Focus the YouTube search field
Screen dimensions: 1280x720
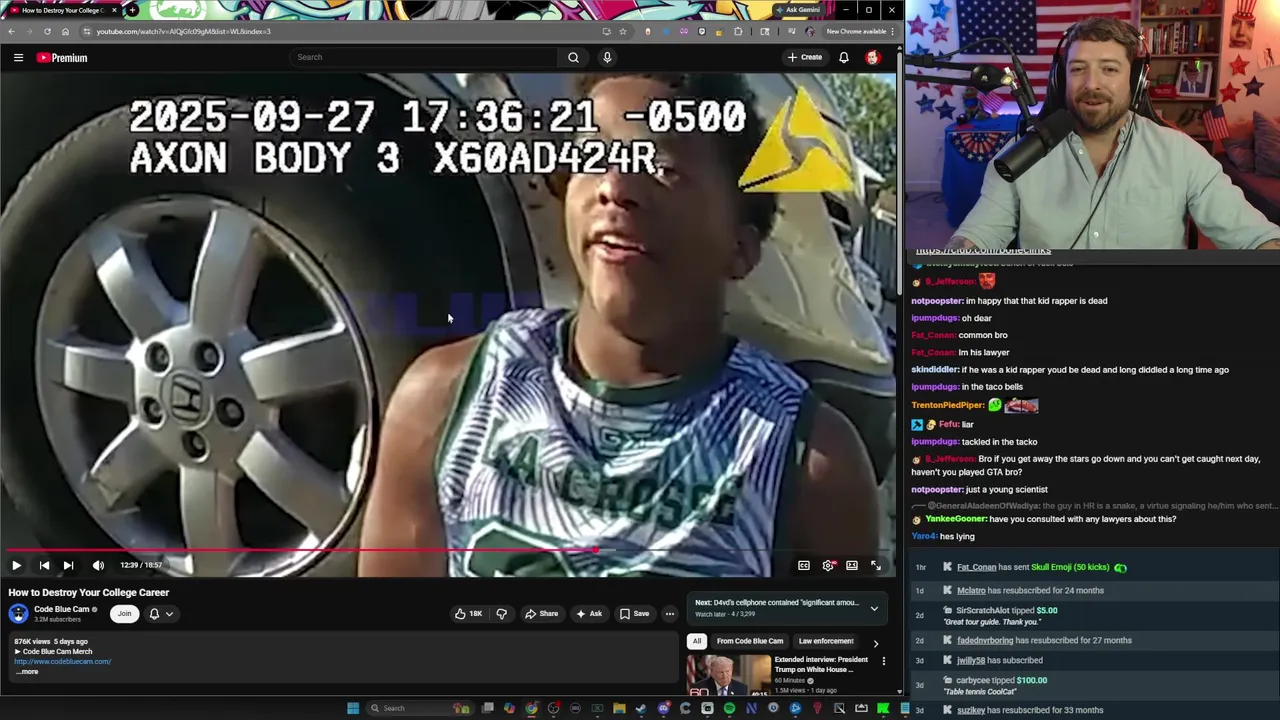pos(423,57)
